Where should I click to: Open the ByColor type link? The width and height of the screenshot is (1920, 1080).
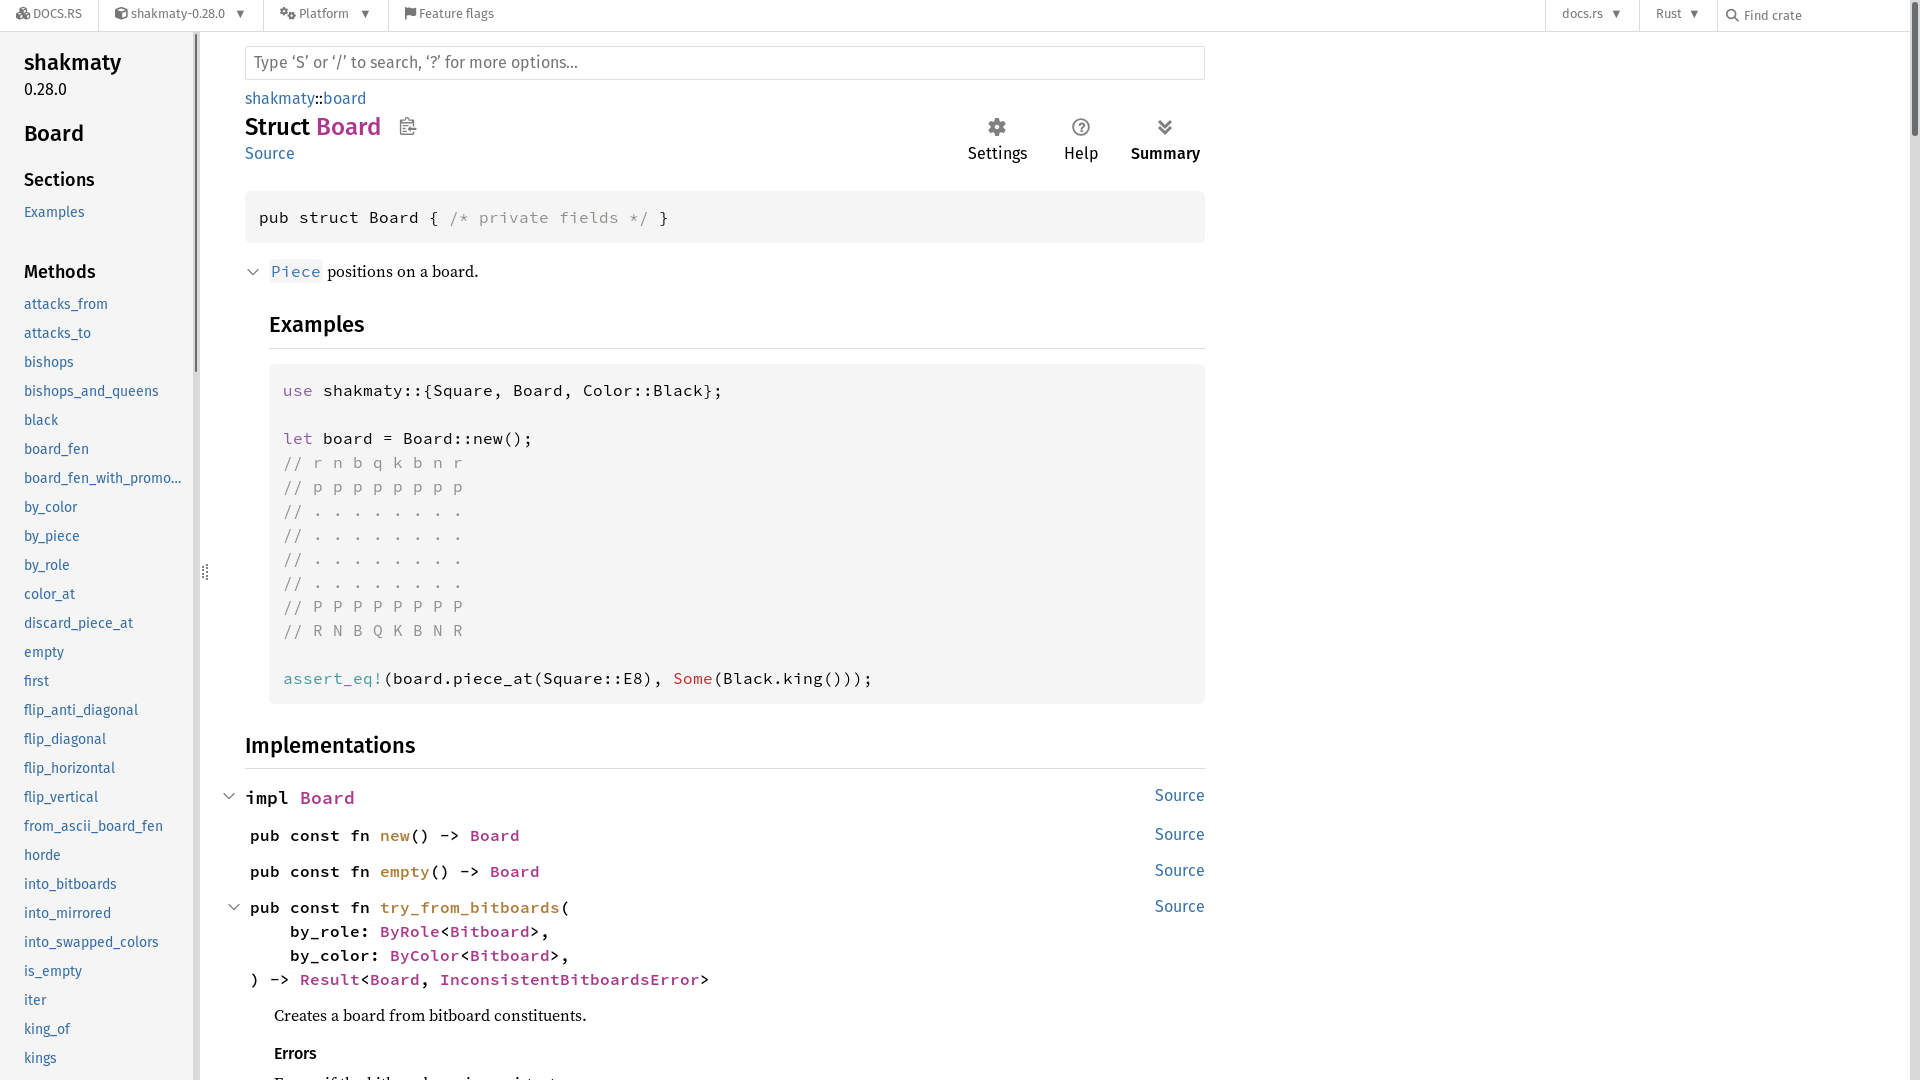[425, 955]
